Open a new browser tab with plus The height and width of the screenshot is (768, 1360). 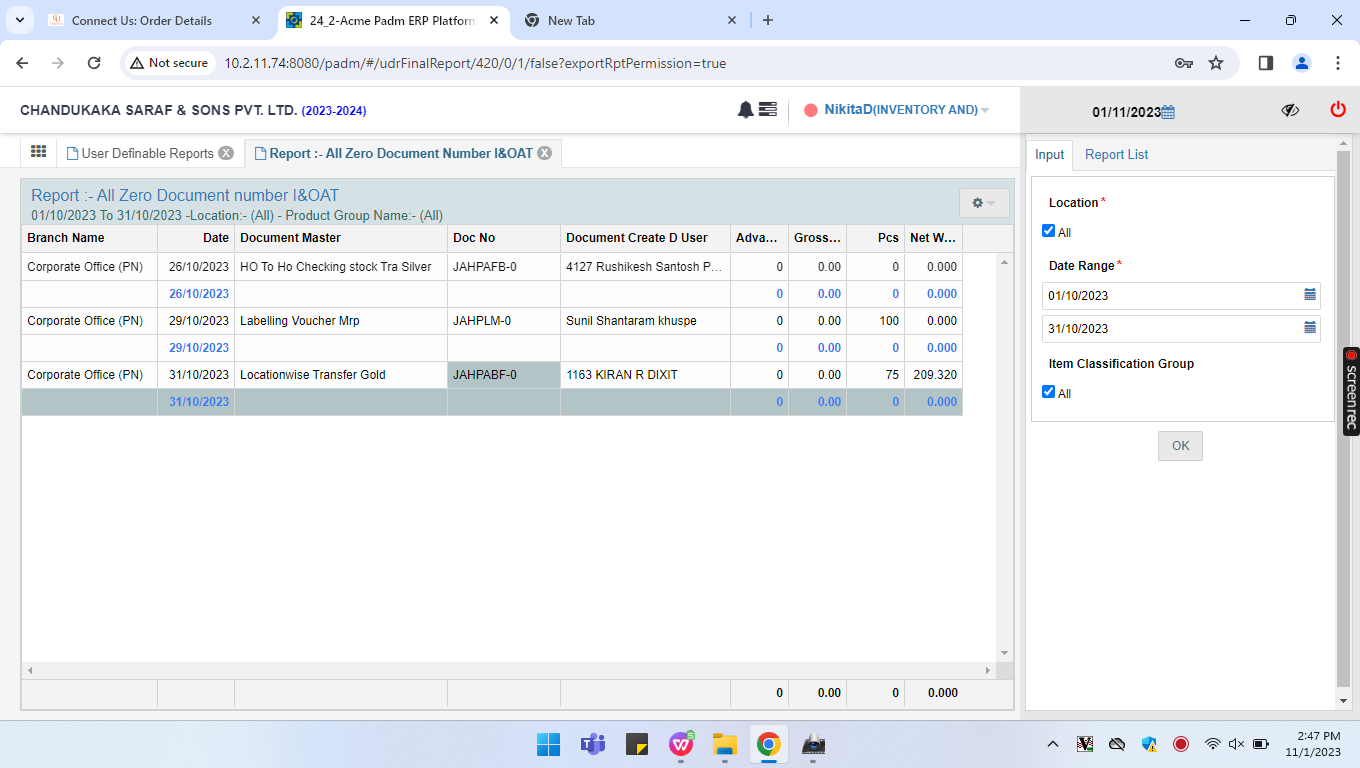(768, 20)
